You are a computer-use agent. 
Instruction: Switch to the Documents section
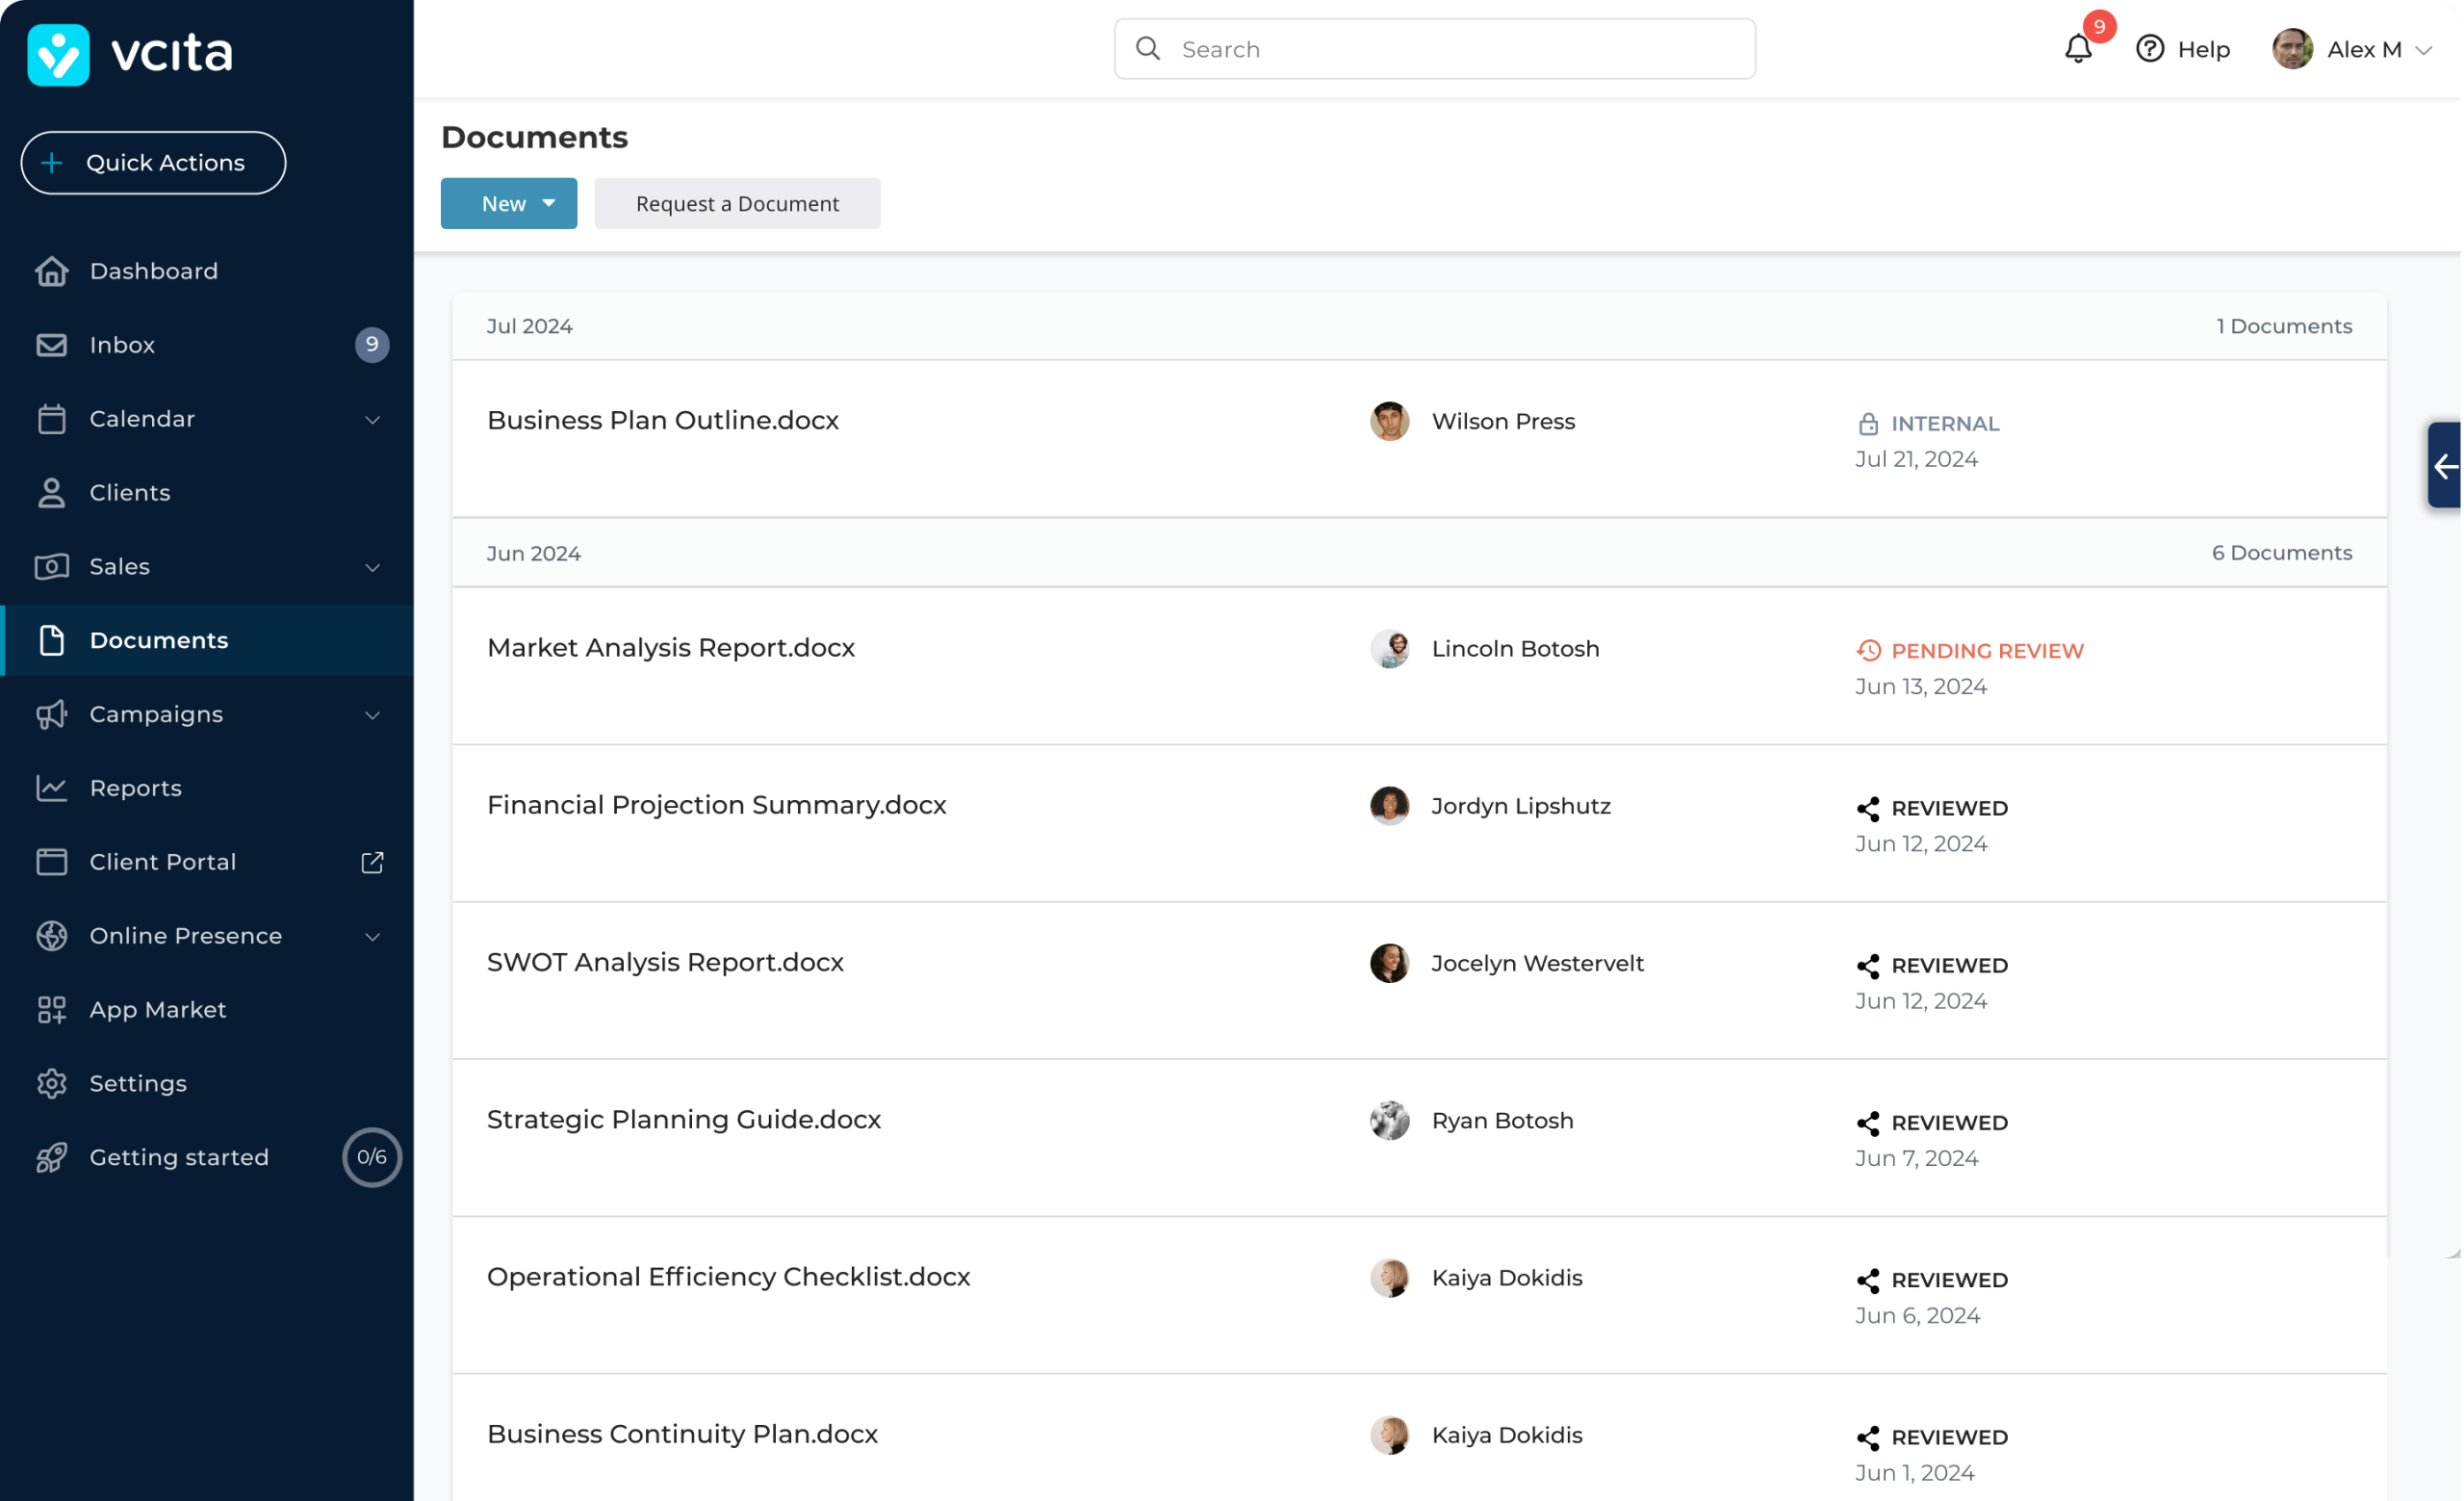[158, 640]
